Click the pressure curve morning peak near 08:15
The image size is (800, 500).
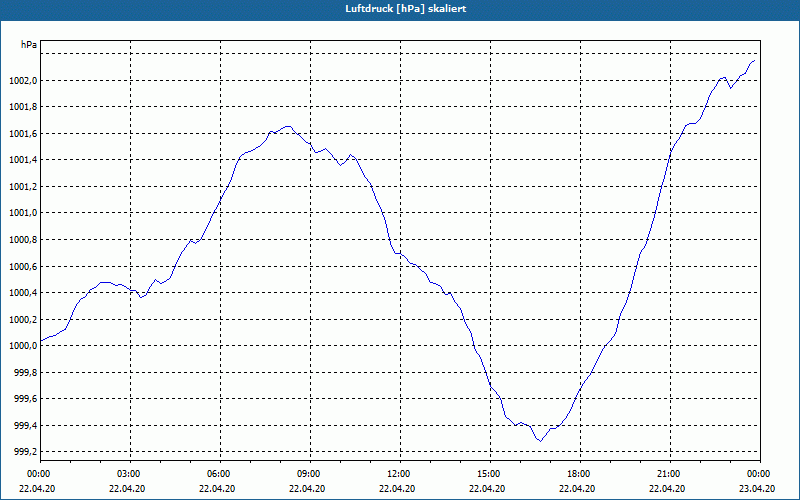[x=288, y=126]
